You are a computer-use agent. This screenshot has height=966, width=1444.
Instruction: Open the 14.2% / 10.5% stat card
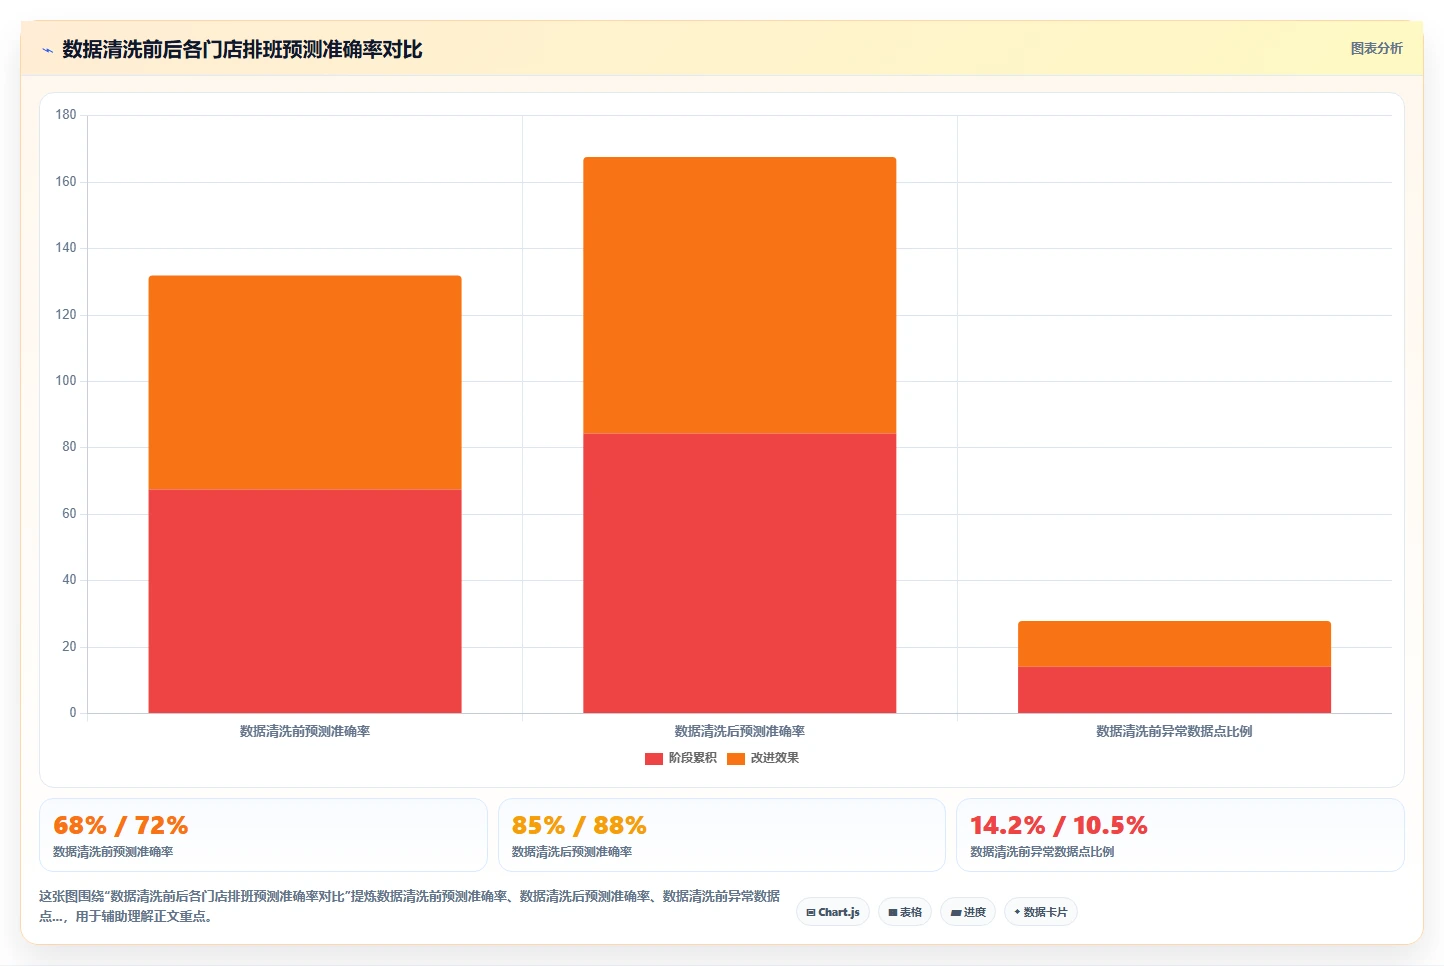click(x=1180, y=835)
